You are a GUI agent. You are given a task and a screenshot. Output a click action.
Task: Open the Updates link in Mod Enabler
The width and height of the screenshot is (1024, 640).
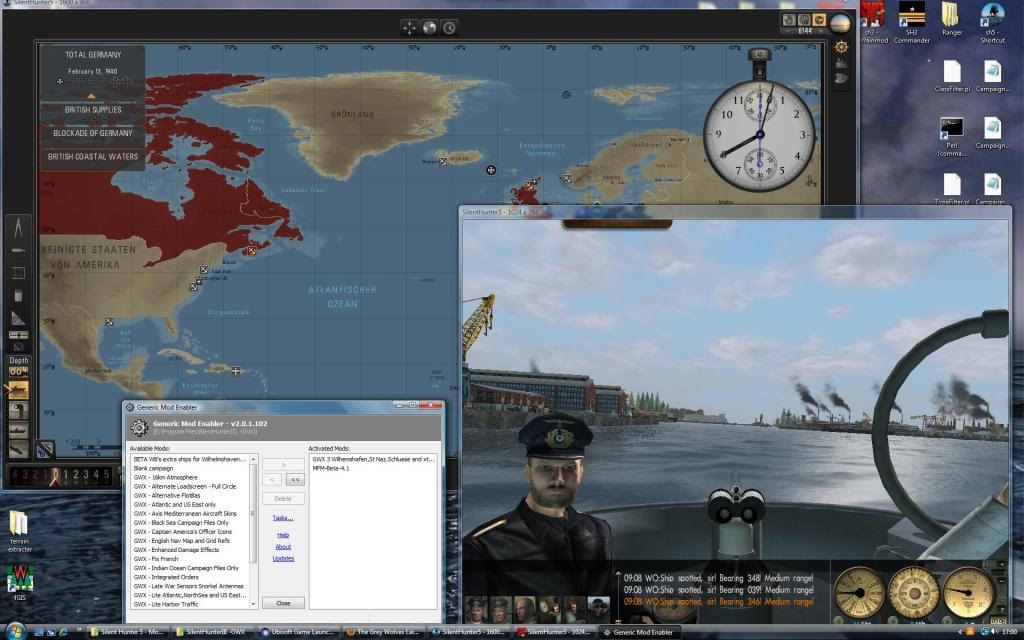(x=283, y=558)
